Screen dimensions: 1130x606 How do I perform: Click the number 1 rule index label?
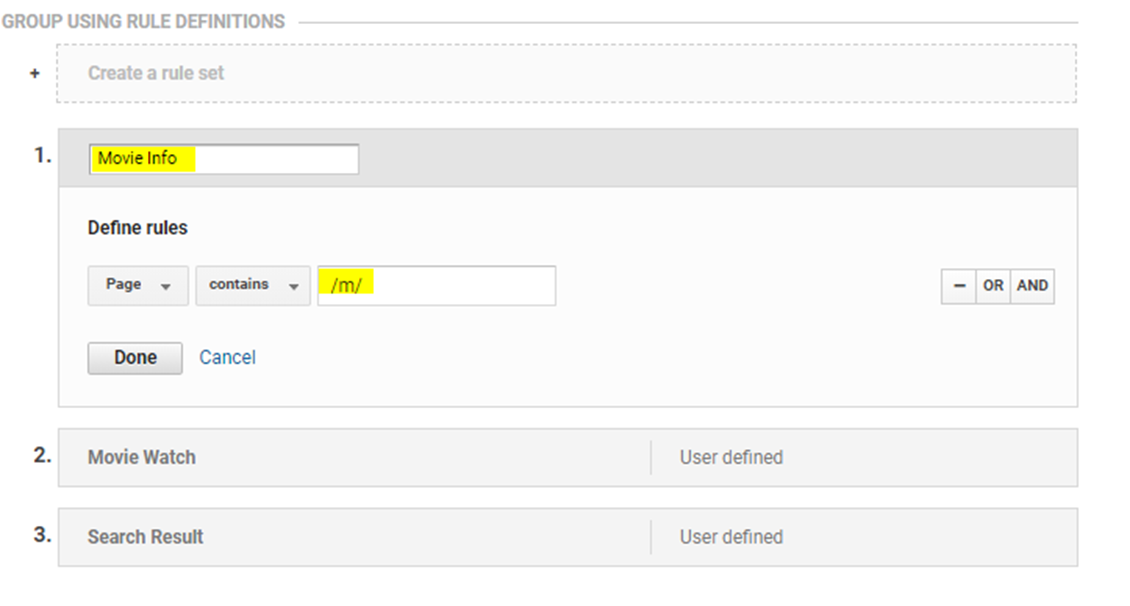pos(42,156)
